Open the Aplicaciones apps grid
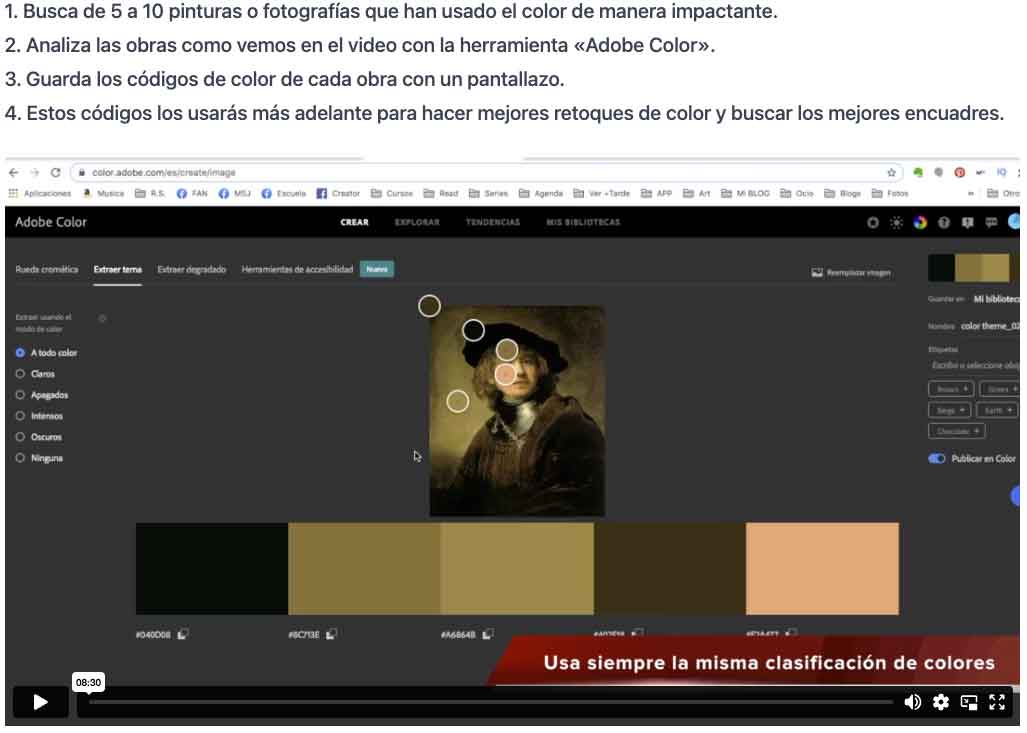Screen dimensions: 1027x733 (39, 193)
